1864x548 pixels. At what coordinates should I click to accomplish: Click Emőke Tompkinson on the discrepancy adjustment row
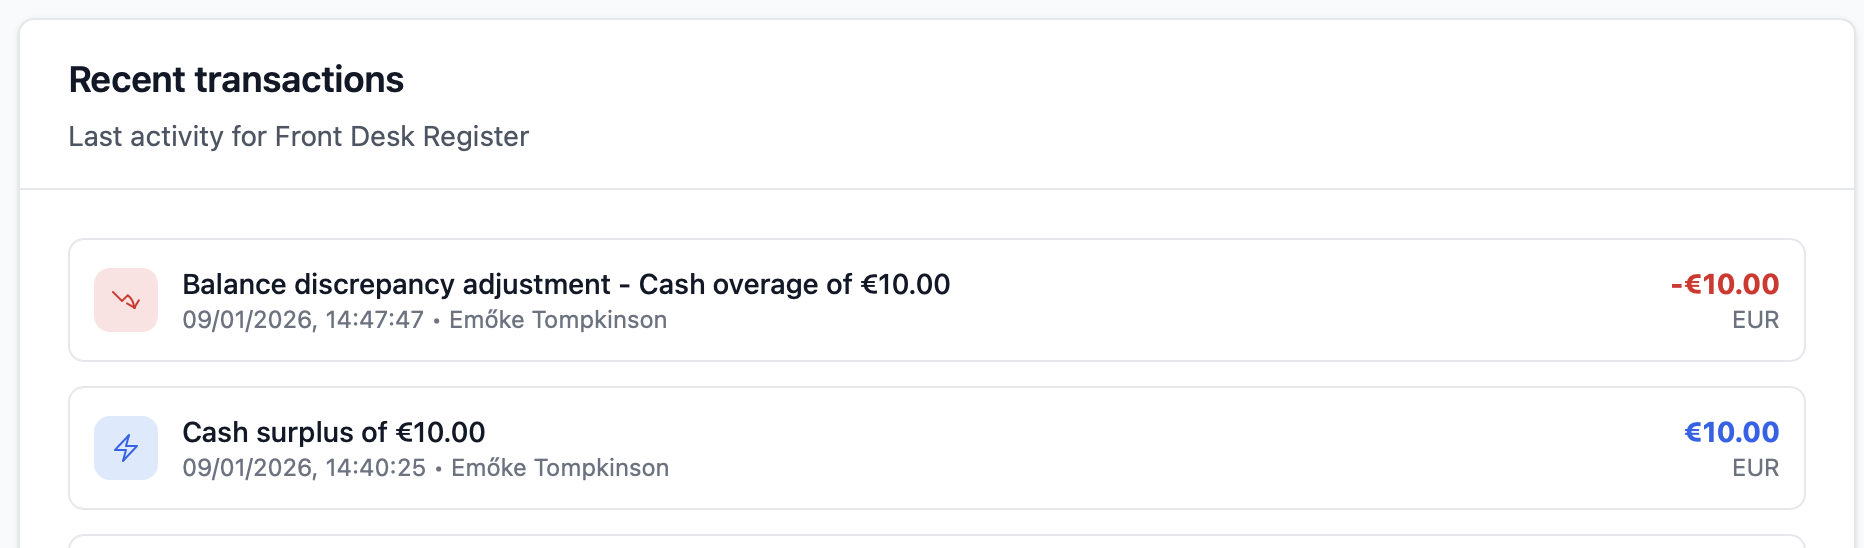pos(558,320)
